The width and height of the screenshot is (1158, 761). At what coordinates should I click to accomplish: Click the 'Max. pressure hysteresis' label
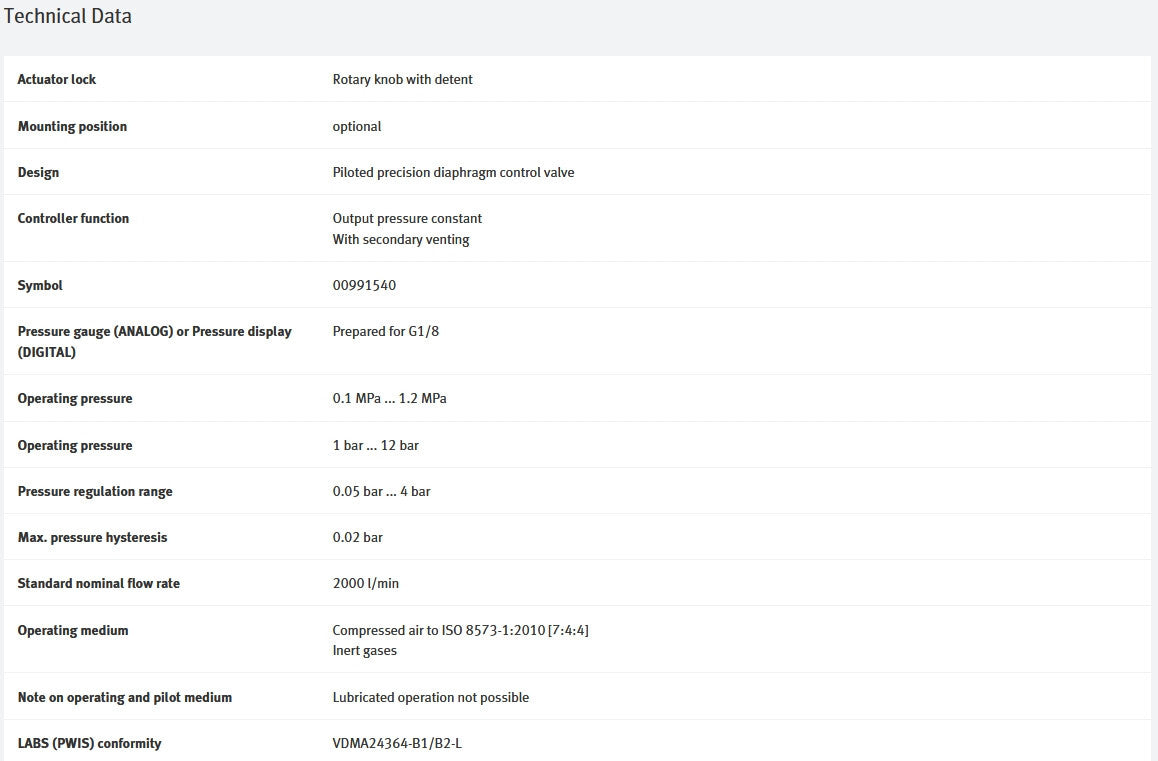coord(92,537)
